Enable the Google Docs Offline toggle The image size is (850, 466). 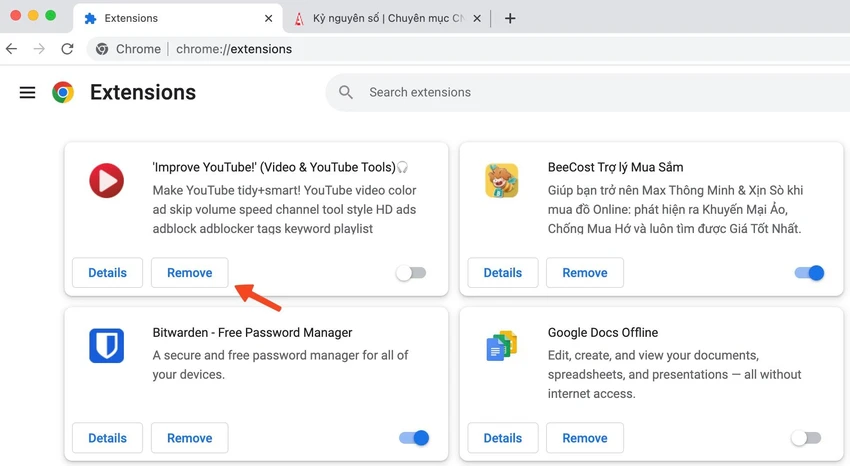[x=806, y=438]
